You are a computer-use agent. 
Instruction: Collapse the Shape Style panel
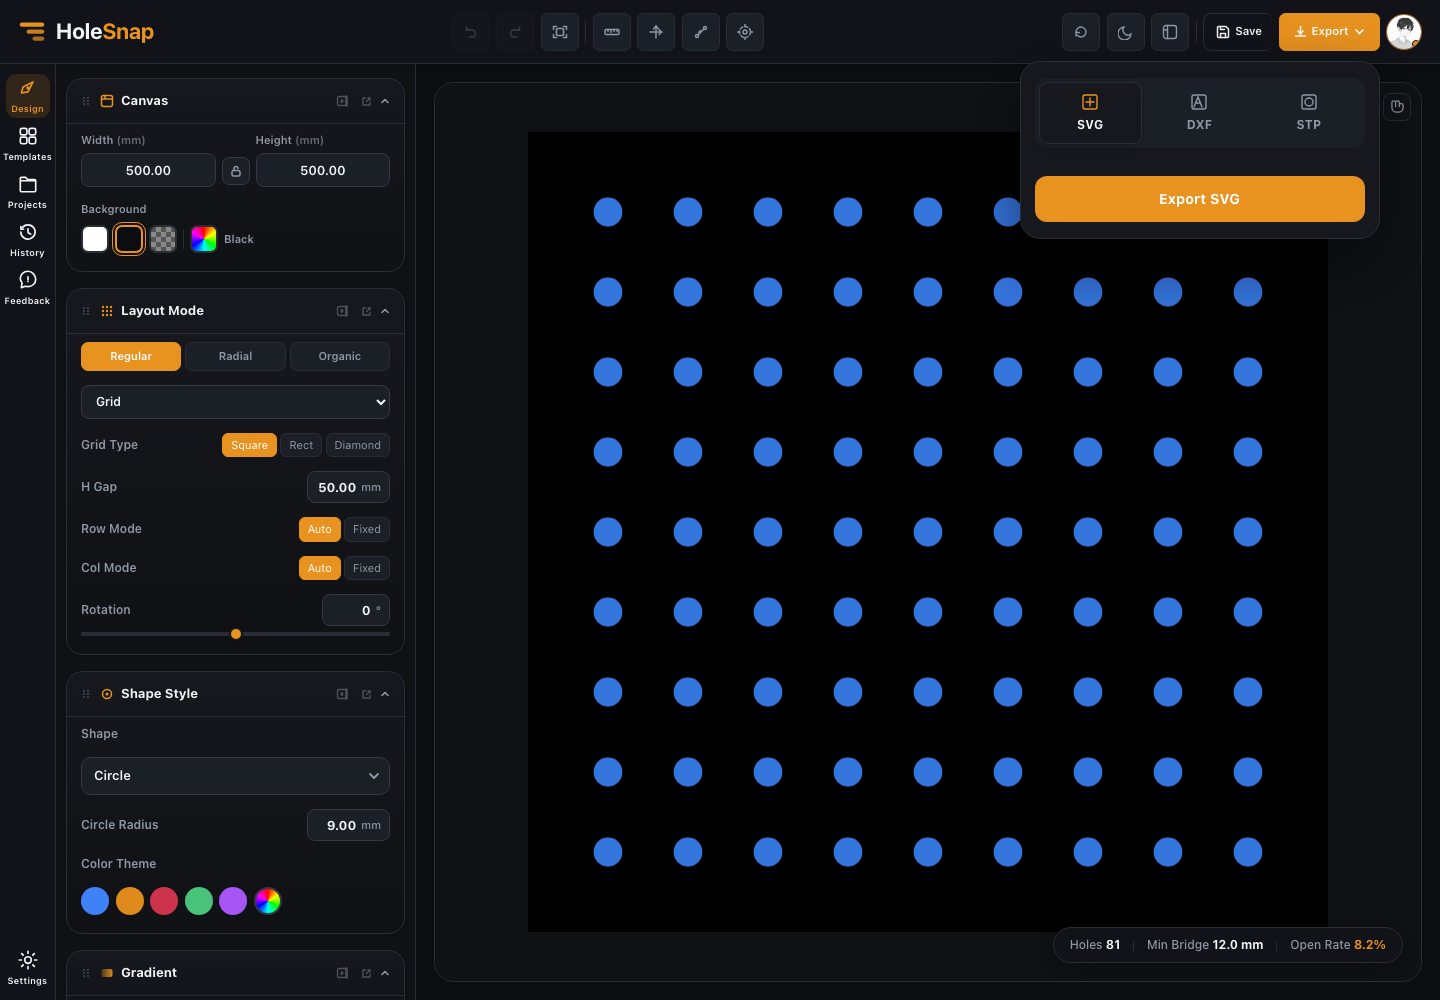385,694
